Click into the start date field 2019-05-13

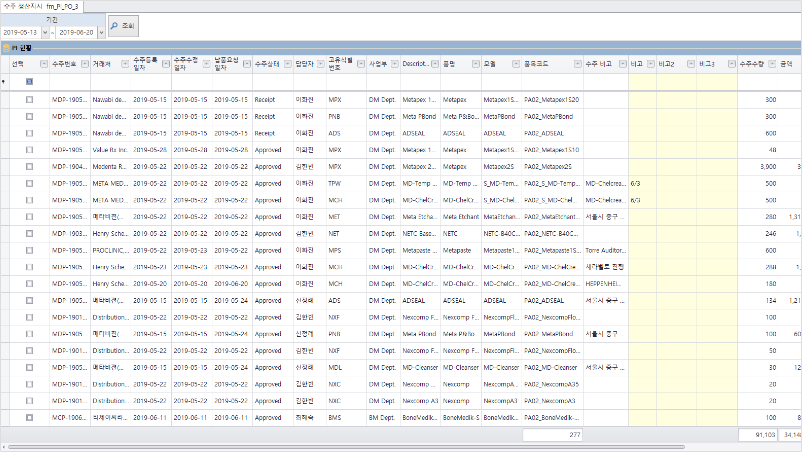coord(21,32)
